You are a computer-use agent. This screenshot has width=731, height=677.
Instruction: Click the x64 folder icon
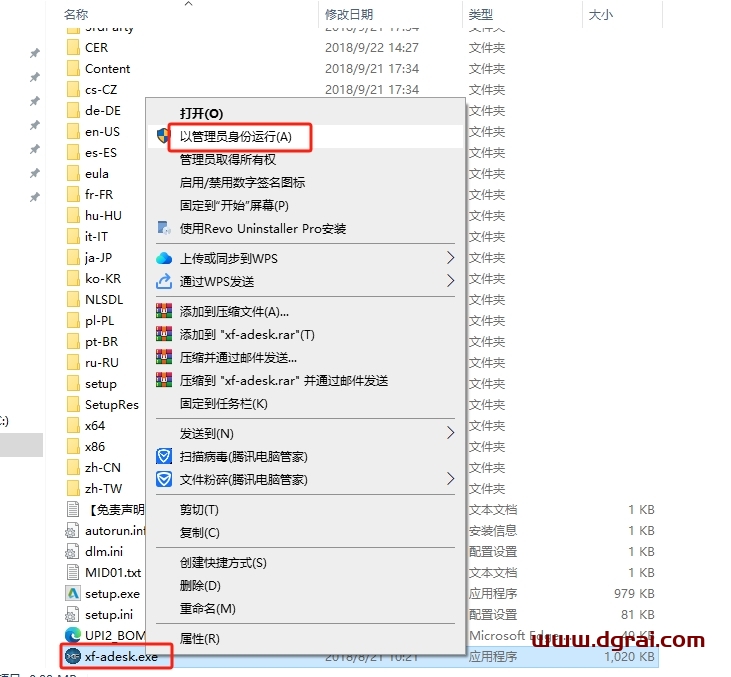(73, 426)
